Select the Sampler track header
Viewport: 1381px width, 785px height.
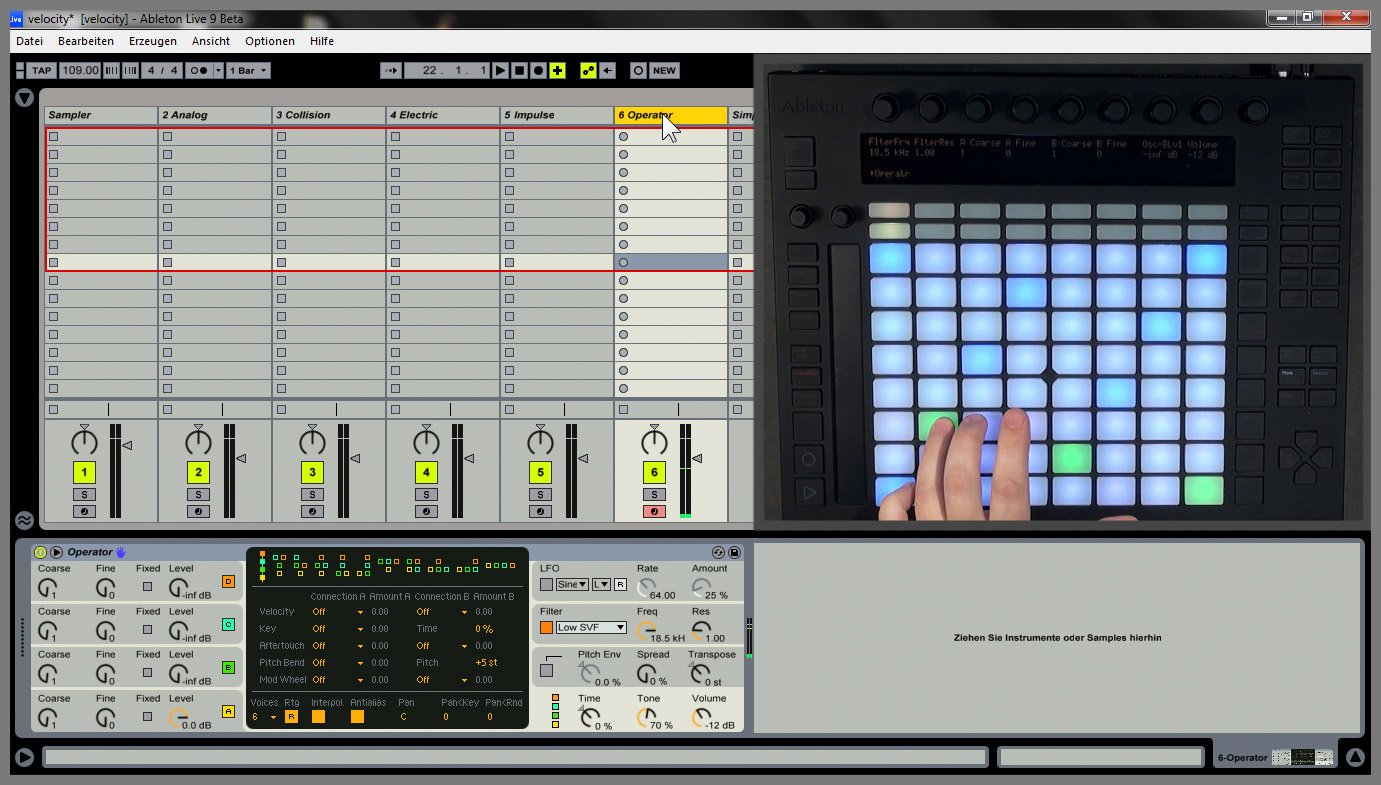point(101,115)
